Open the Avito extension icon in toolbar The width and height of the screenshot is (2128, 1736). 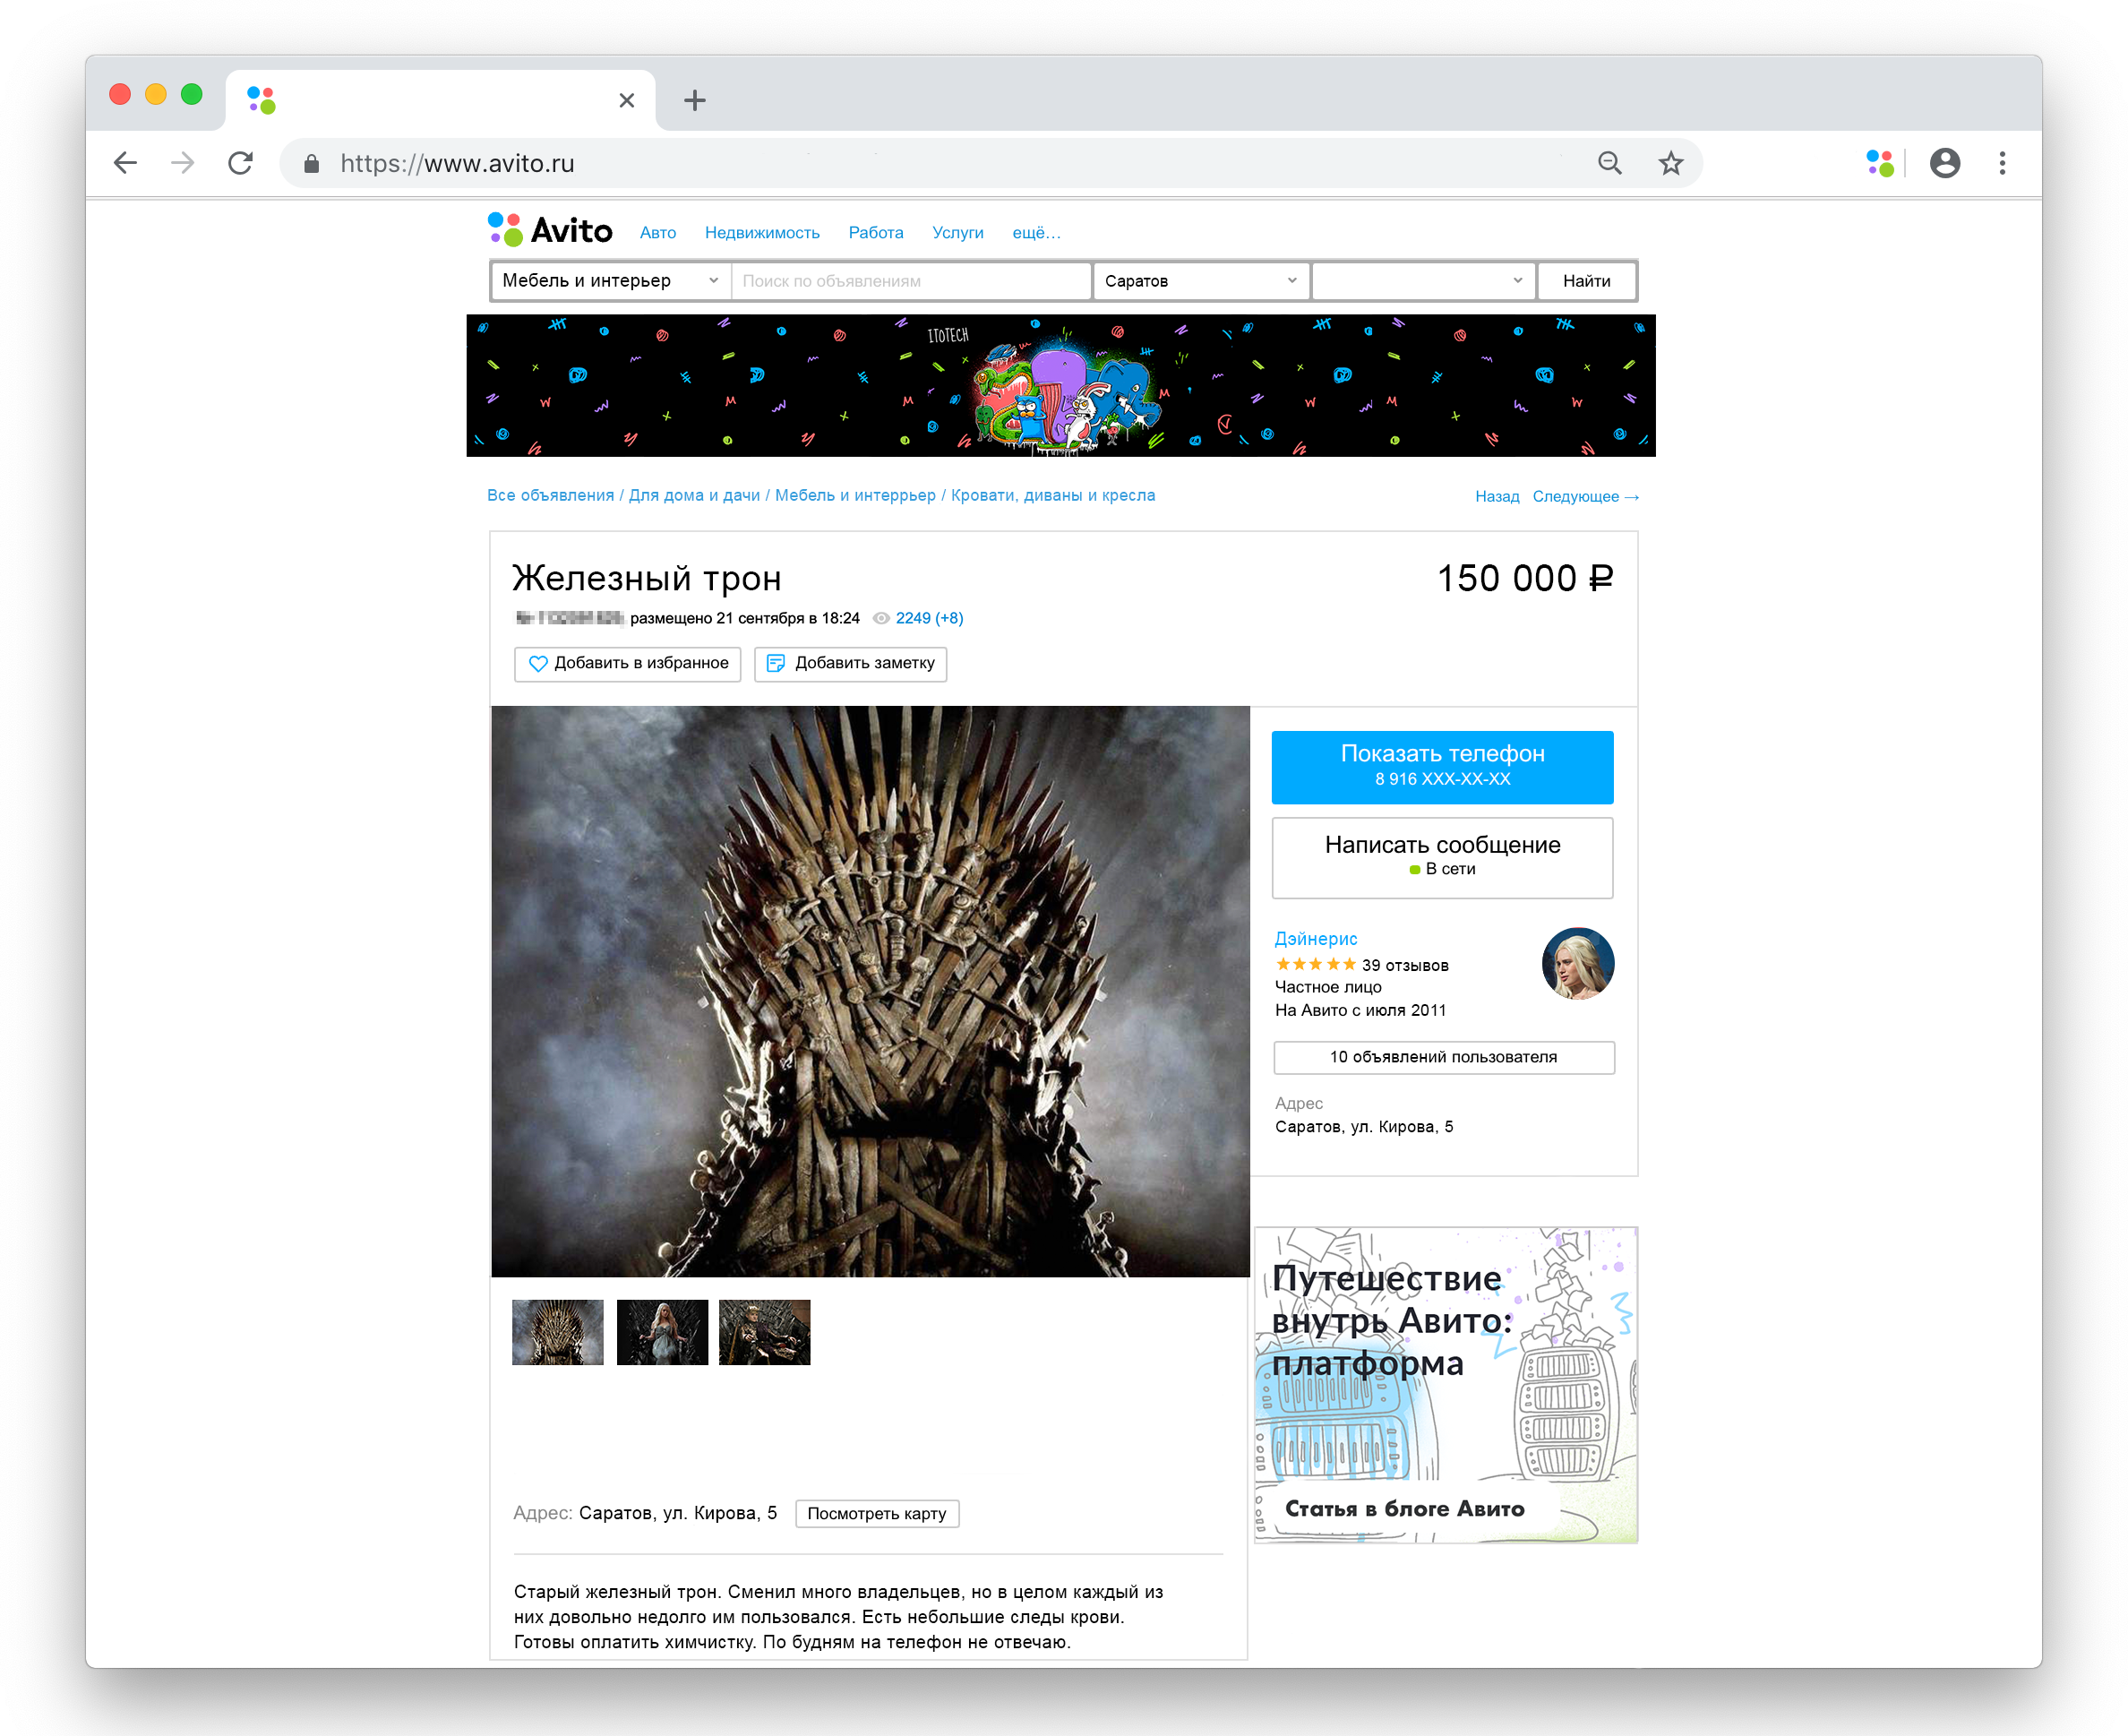coord(1879,163)
